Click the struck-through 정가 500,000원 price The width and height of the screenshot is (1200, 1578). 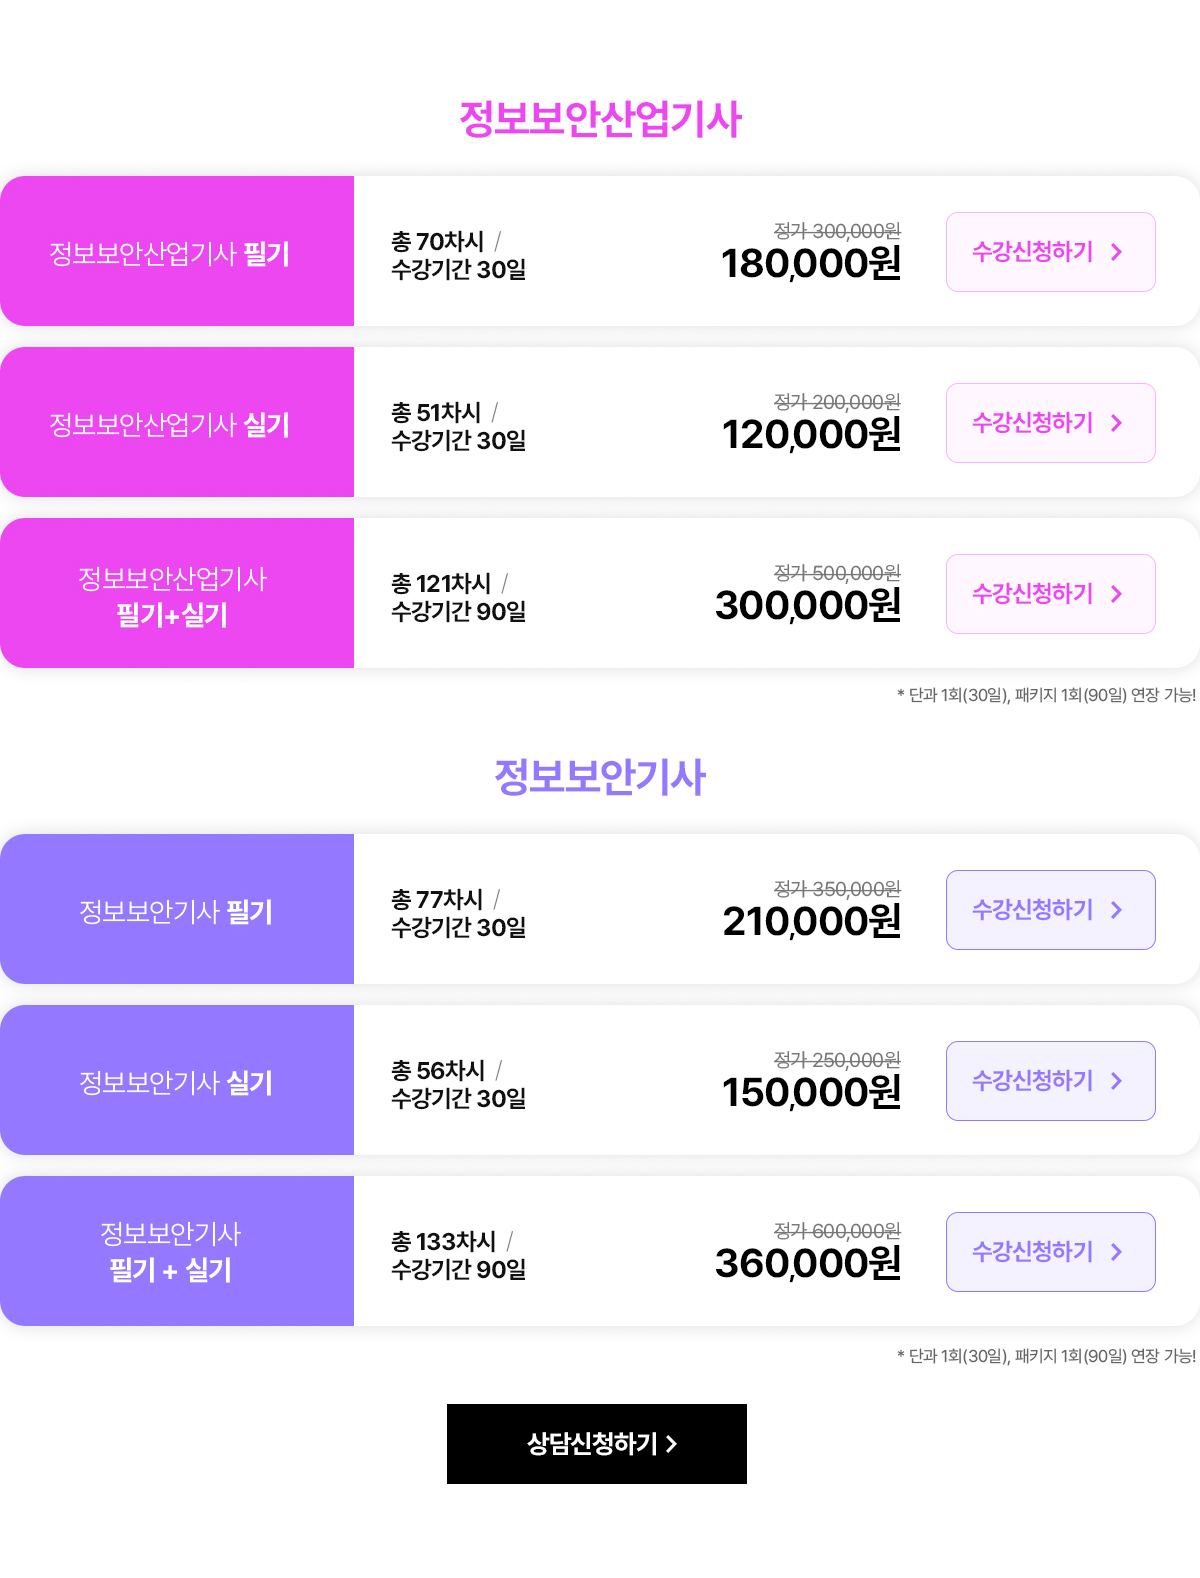837,573
